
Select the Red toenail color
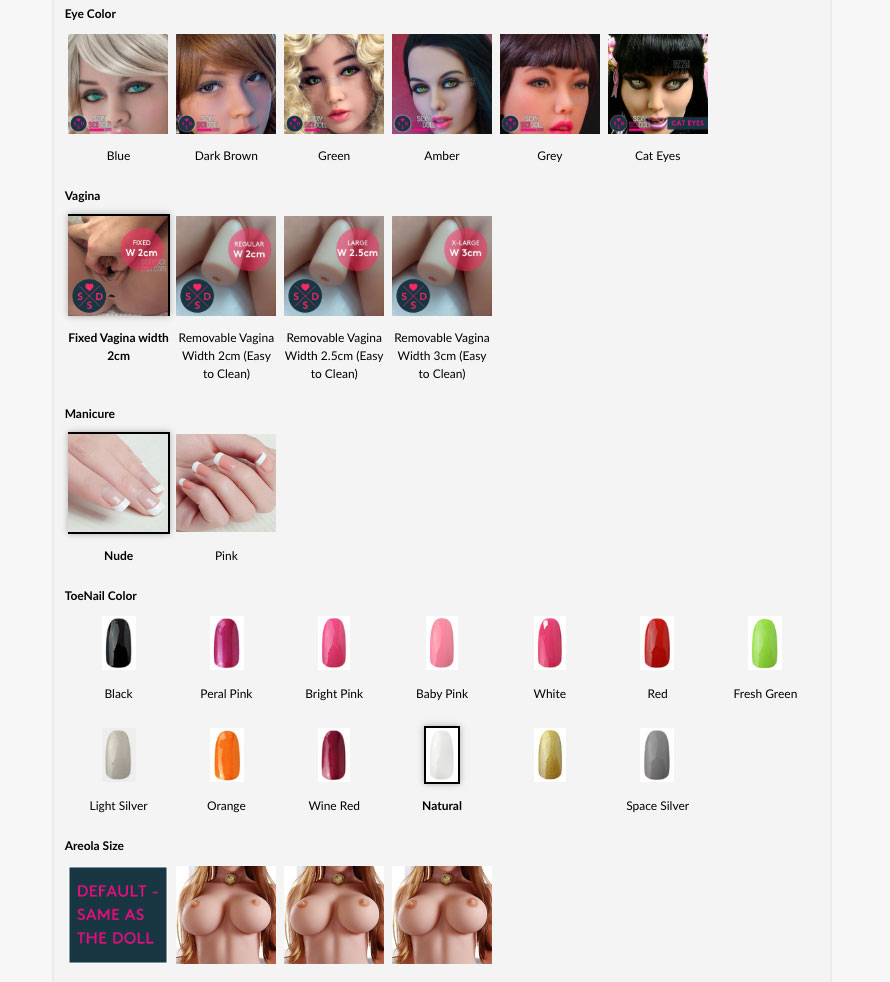(657, 643)
